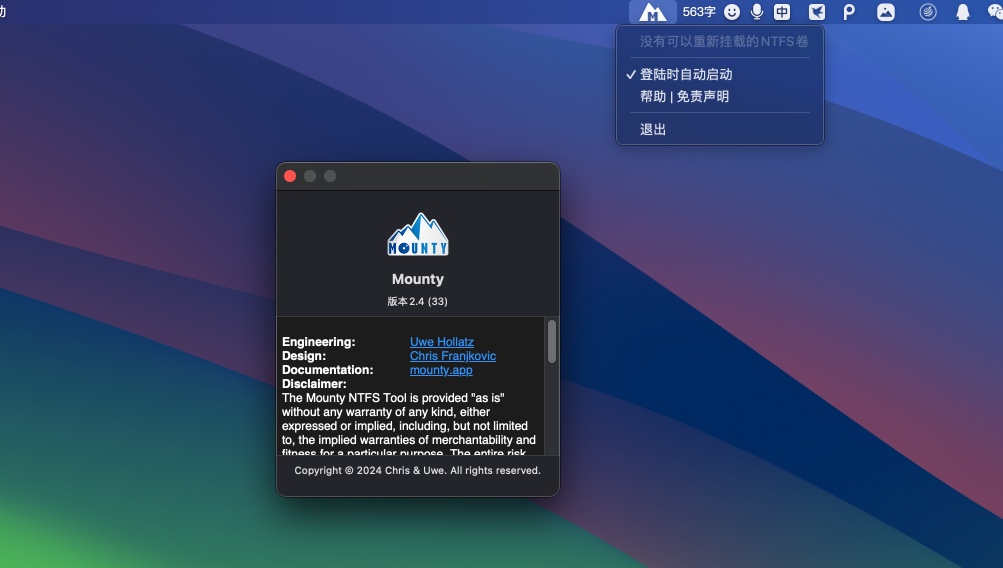This screenshot has height=568, width=1003.
Task: Click the Documentation: label
Action: point(328,370)
